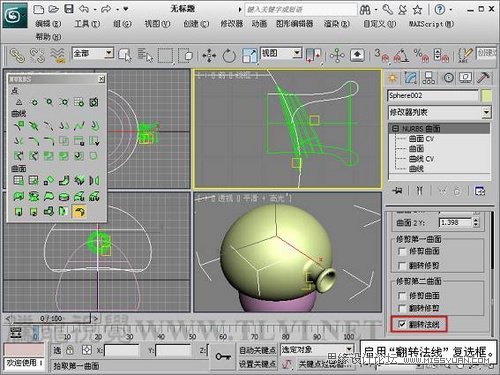500x375 pixels.
Task: Open the 渲染(R) menu
Action: pyautogui.click(x=337, y=24)
